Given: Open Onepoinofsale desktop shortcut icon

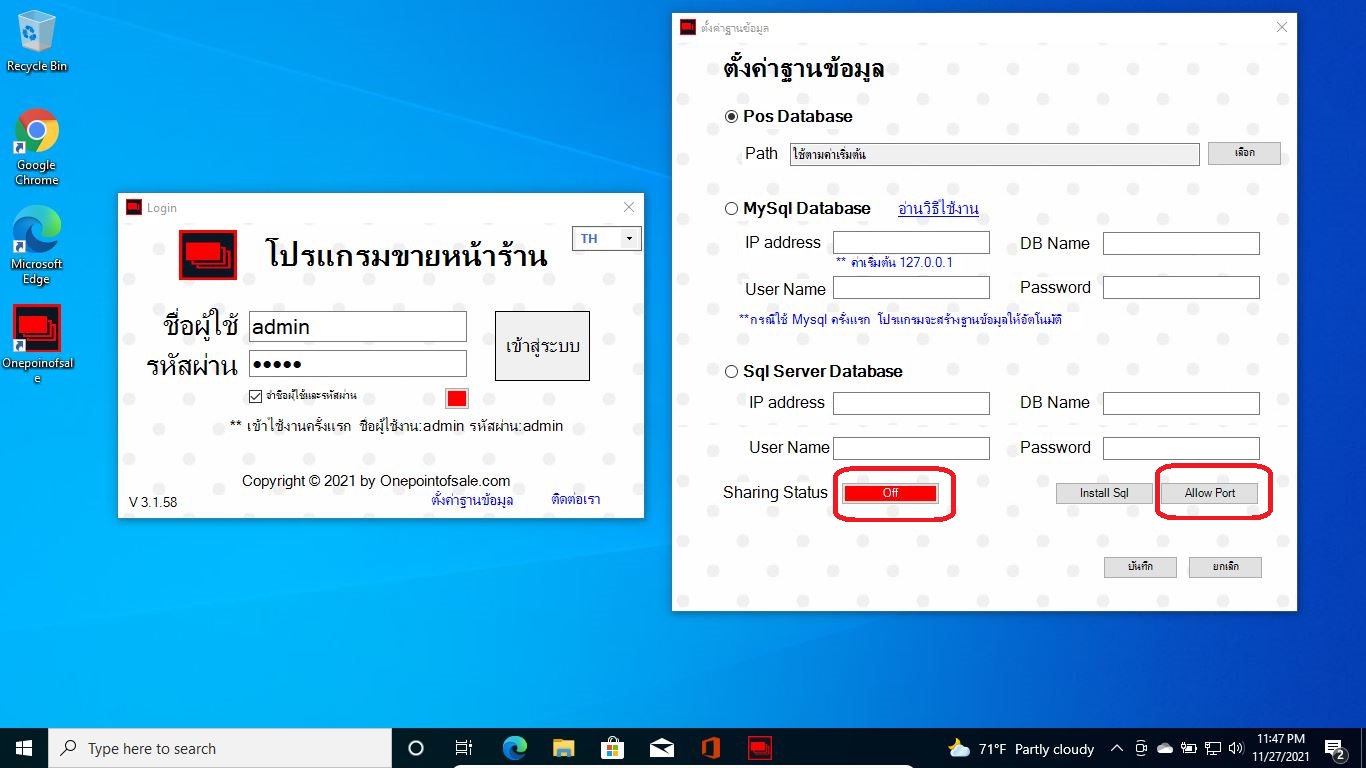Looking at the screenshot, I should click(37, 330).
